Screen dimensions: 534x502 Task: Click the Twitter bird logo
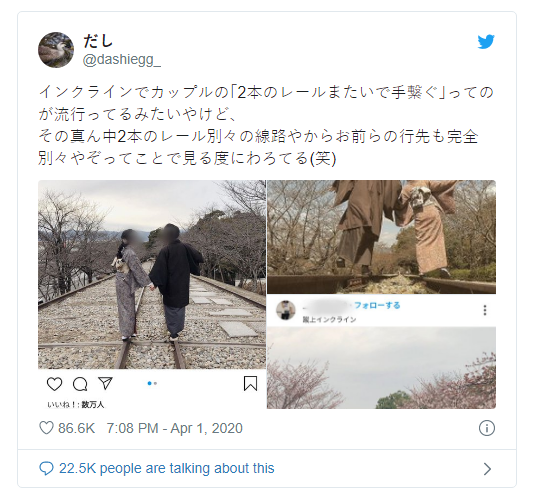pos(486,42)
